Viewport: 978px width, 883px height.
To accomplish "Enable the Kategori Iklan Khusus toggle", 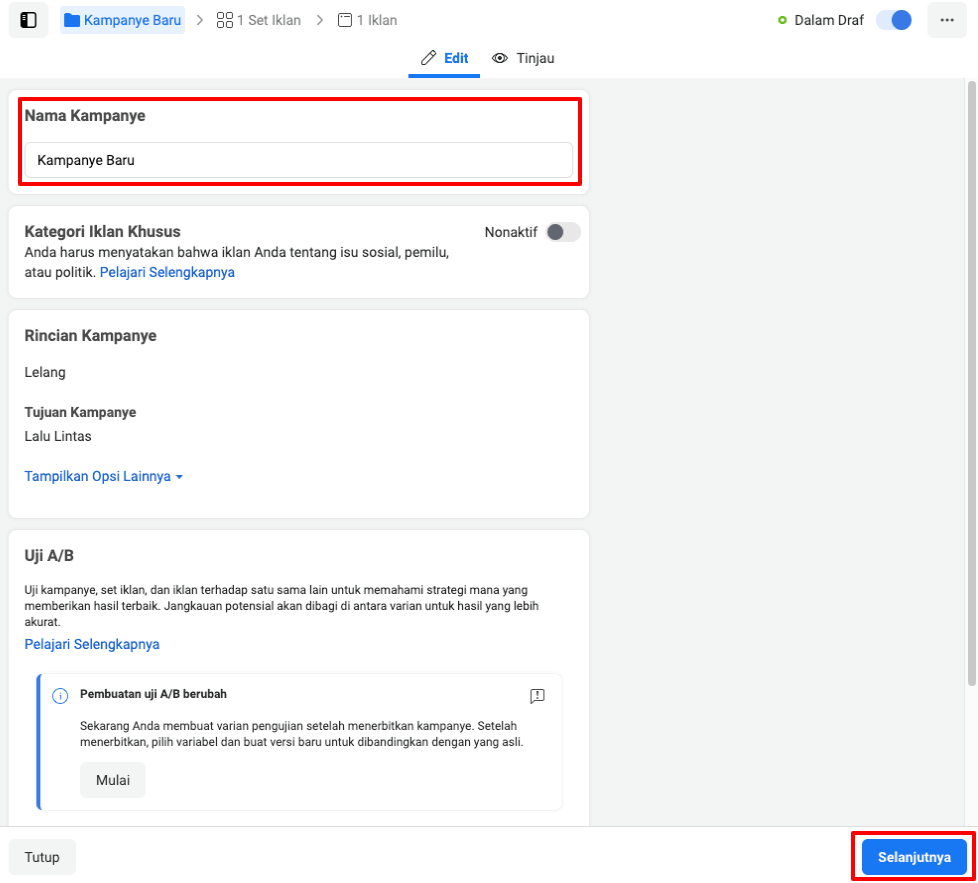I will [x=562, y=232].
